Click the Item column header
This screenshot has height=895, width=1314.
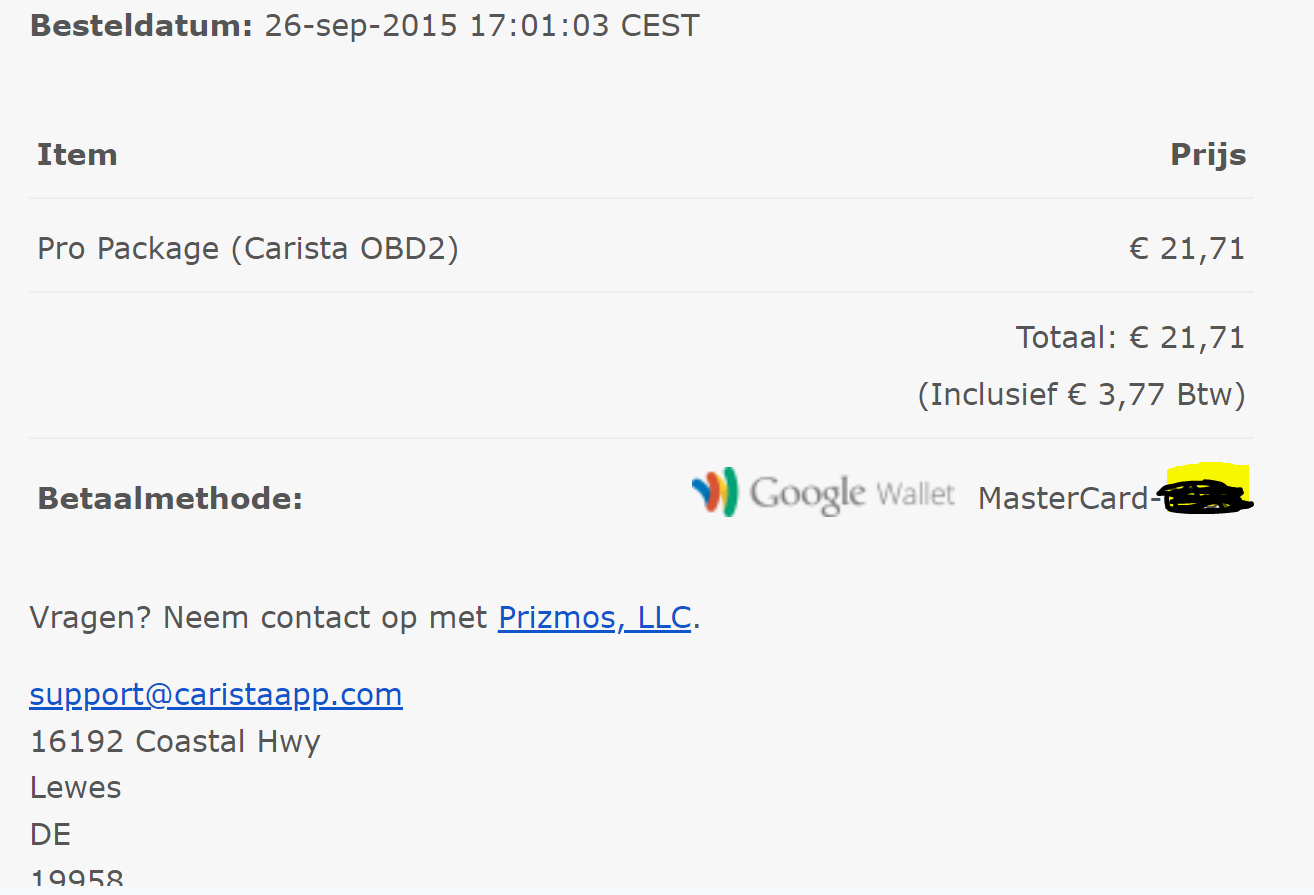(77, 154)
